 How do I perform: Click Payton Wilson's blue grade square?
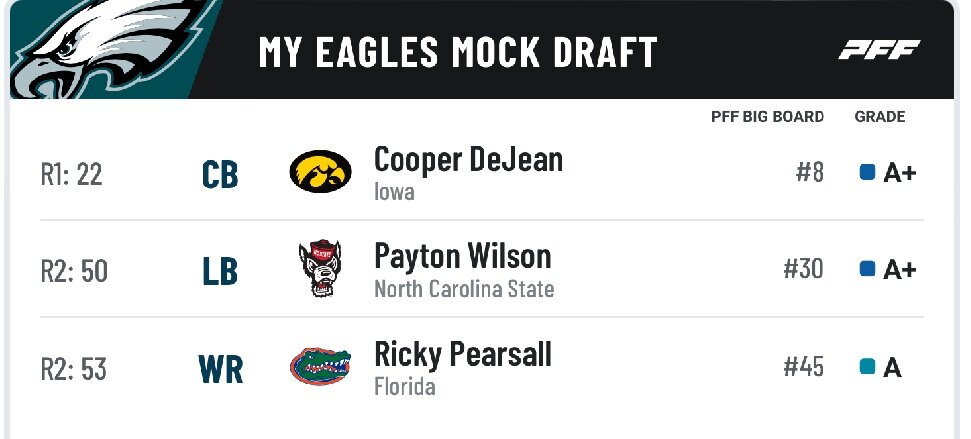pos(868,269)
